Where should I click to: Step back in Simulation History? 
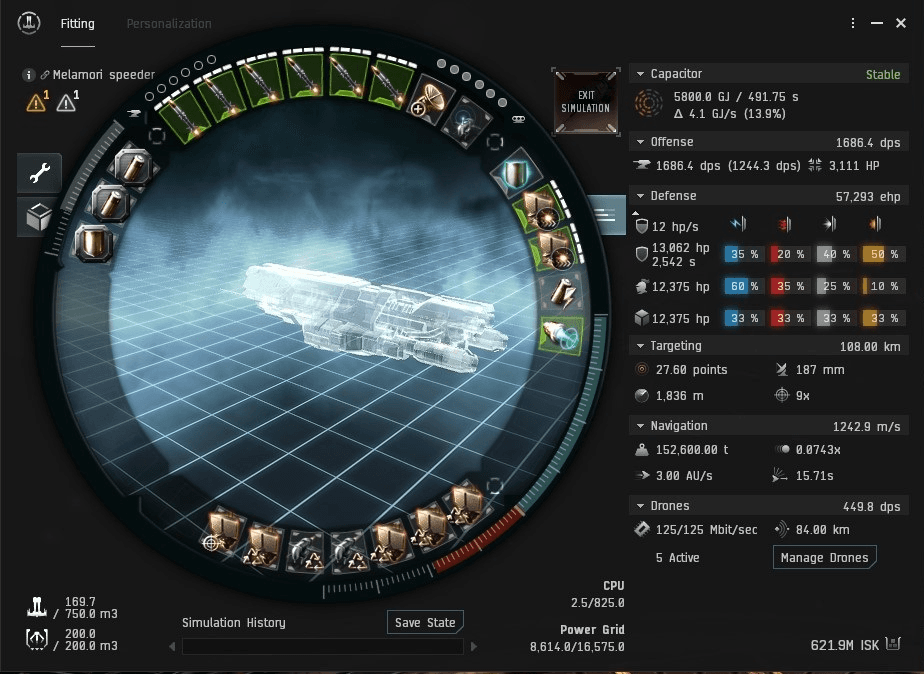coord(172,646)
